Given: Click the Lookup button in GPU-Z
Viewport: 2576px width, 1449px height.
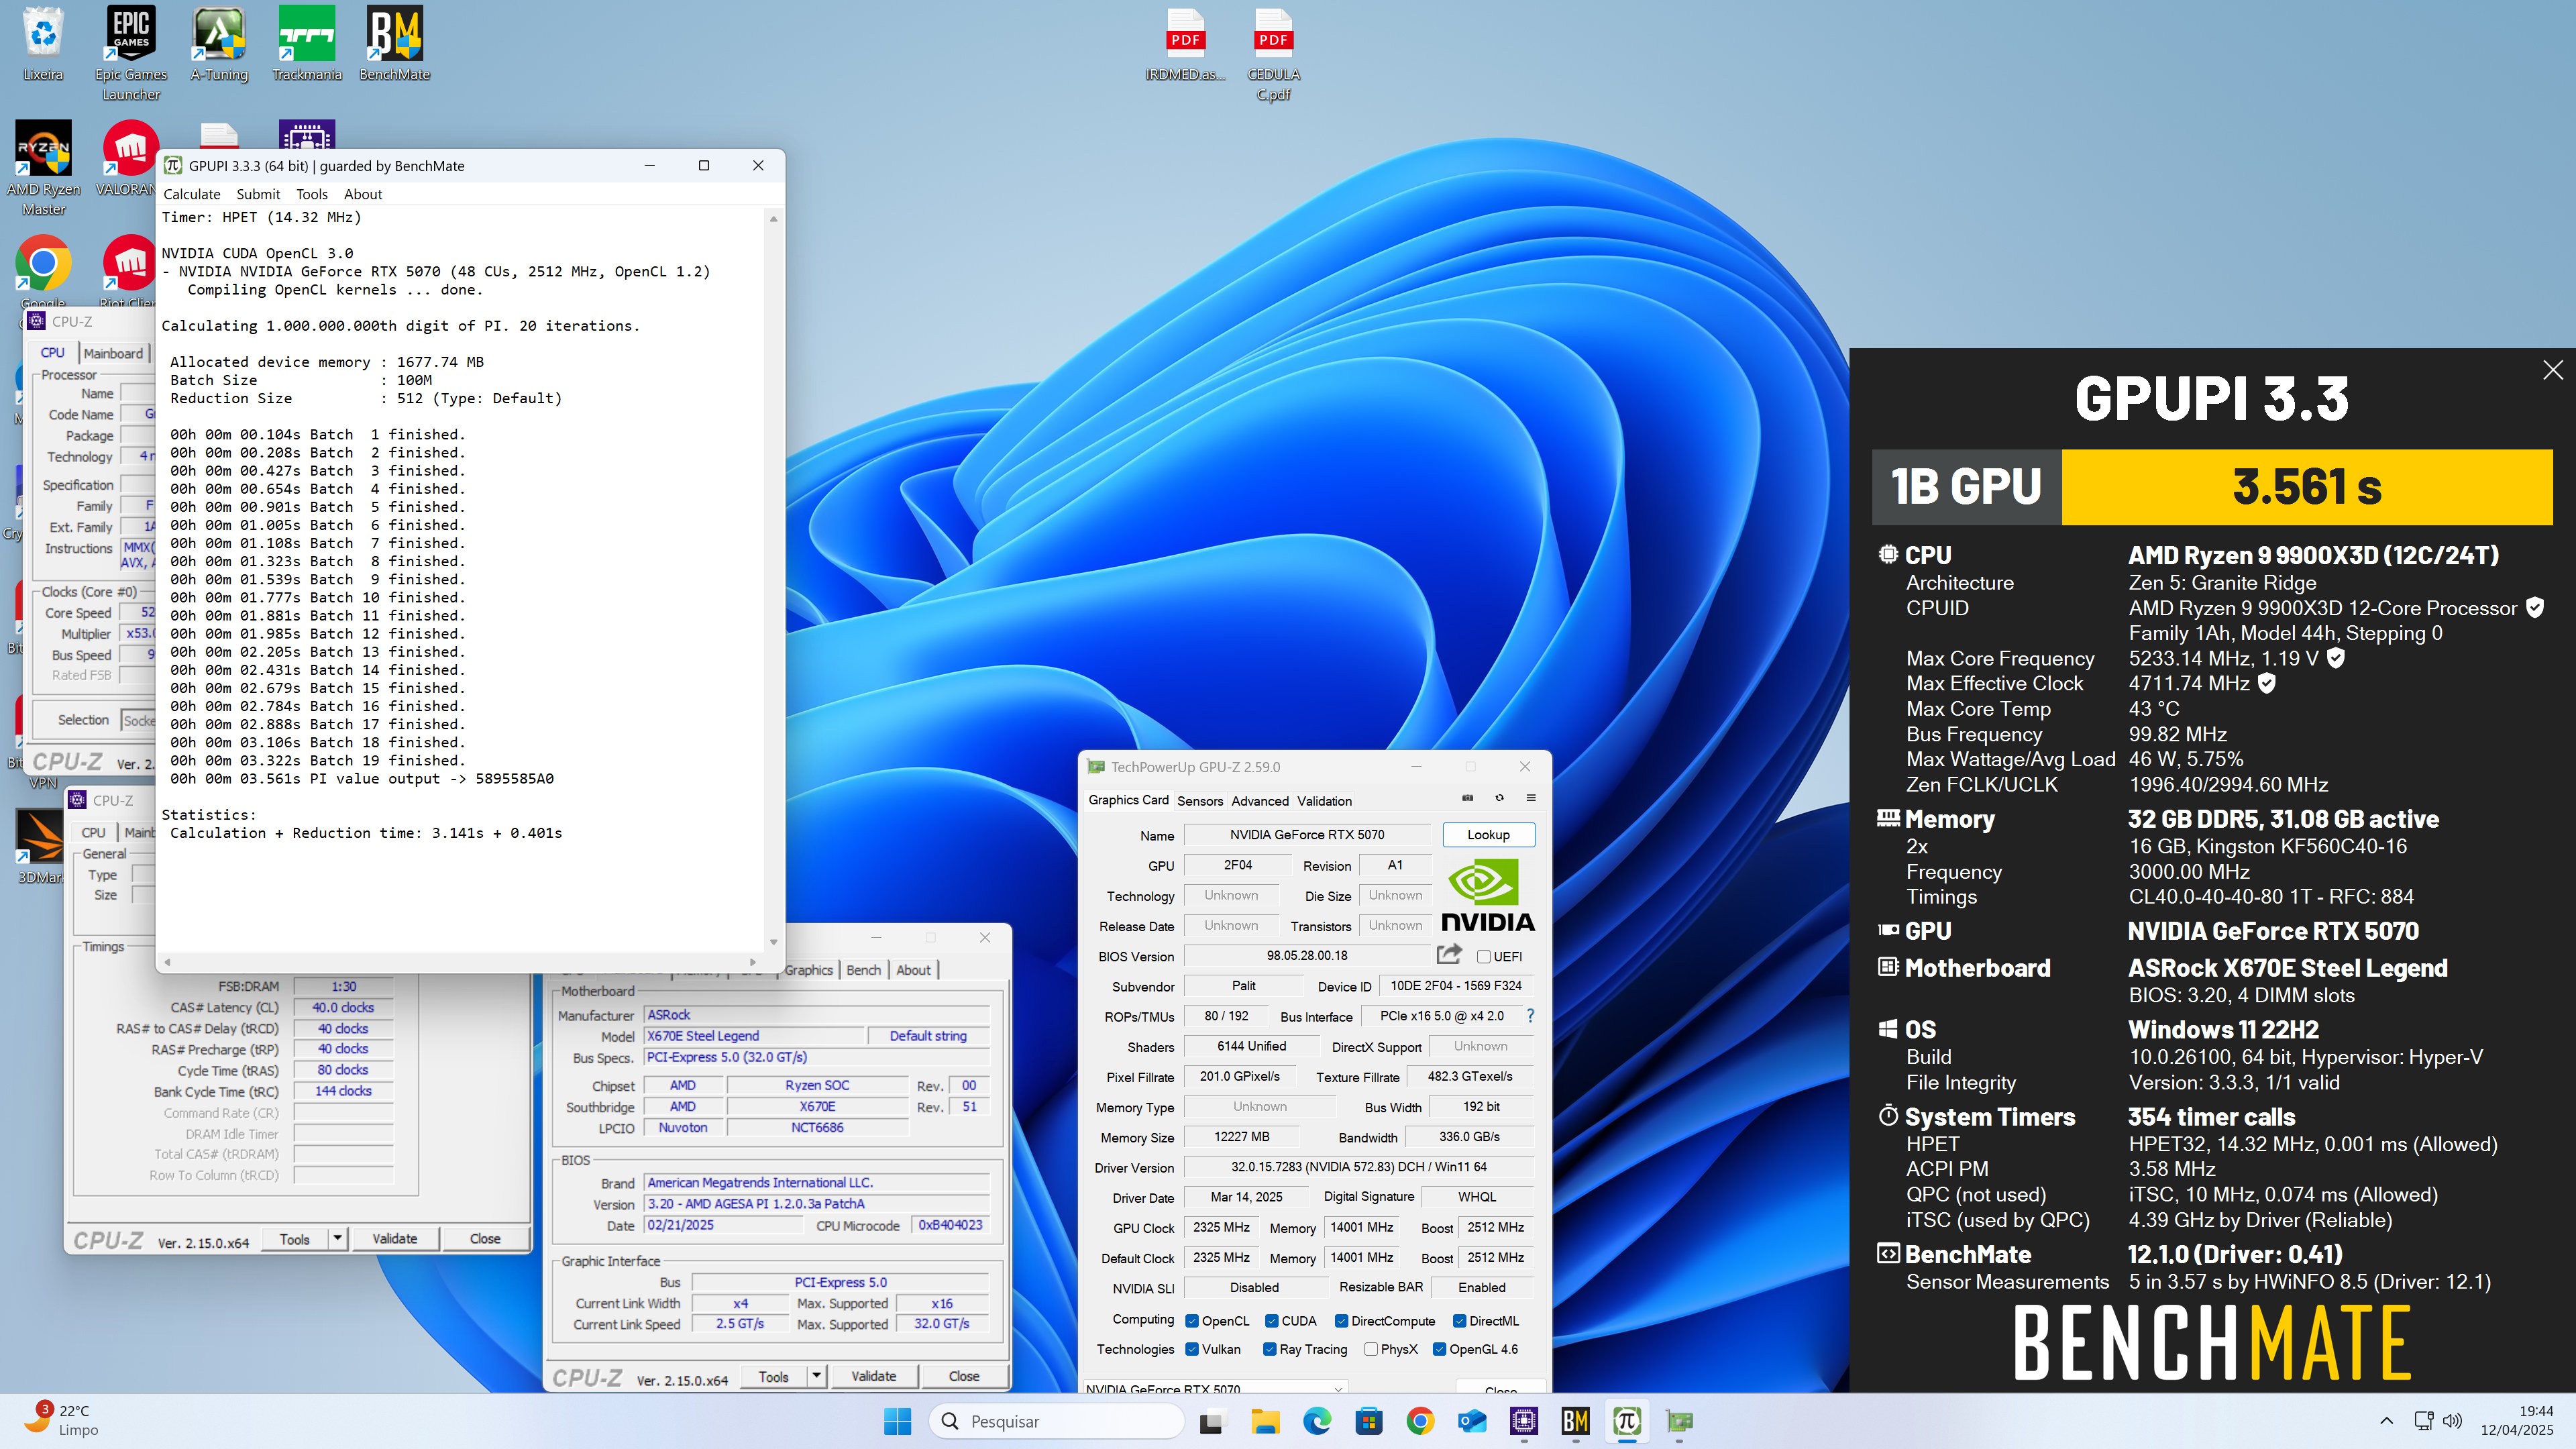Looking at the screenshot, I should [x=1488, y=835].
